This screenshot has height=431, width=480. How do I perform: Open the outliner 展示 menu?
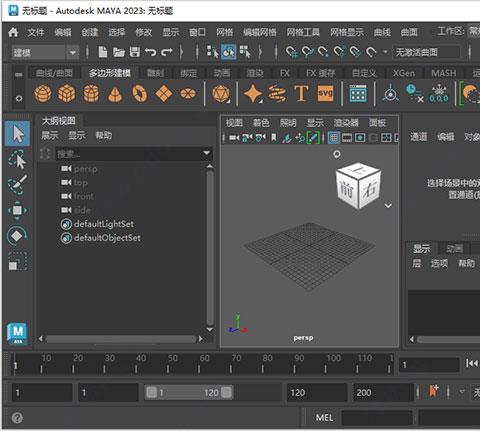pos(50,135)
